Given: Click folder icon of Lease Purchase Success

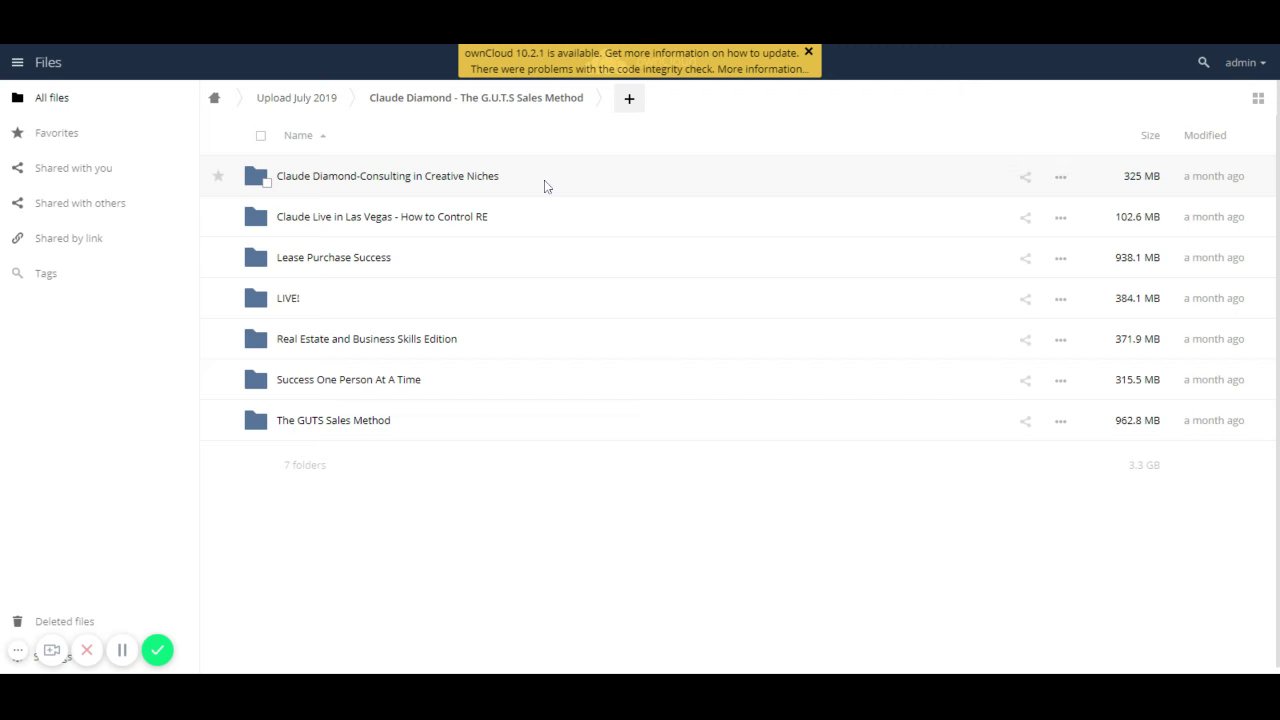Looking at the screenshot, I should click(256, 257).
